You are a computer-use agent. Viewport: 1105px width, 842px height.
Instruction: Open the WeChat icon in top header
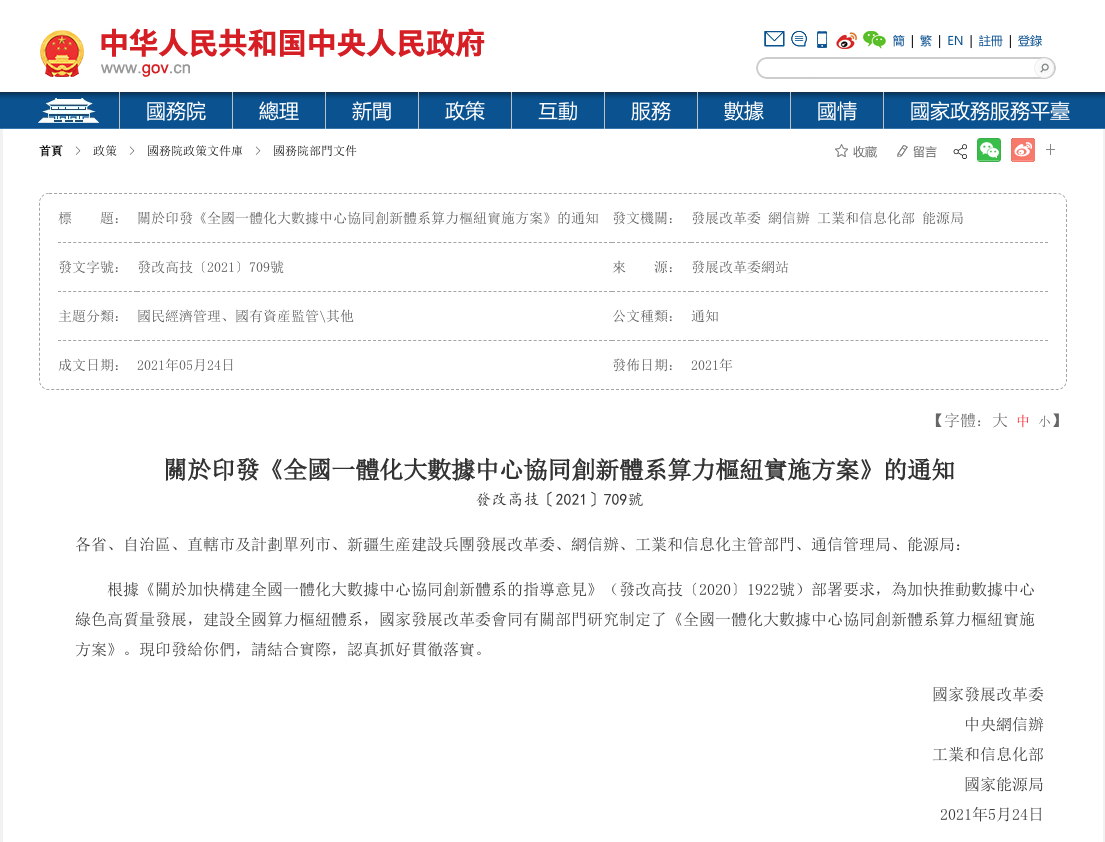(875, 39)
